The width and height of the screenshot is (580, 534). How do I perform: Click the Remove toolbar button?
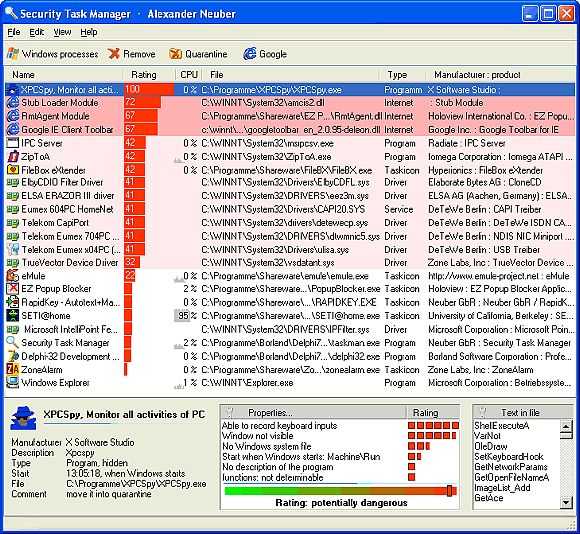[x=132, y=54]
